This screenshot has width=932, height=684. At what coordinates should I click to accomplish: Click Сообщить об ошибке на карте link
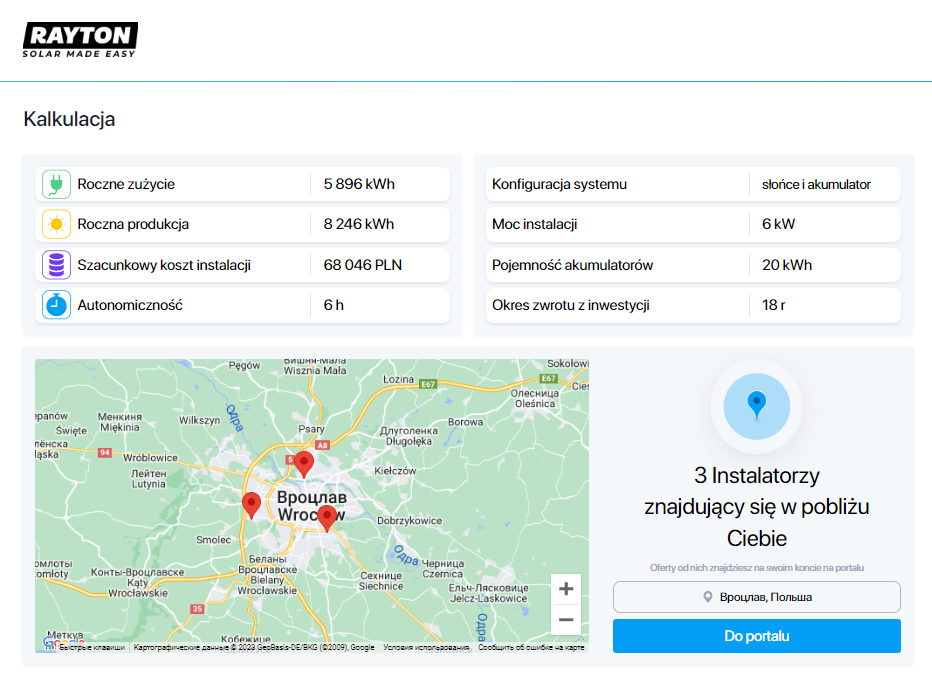tap(530, 648)
